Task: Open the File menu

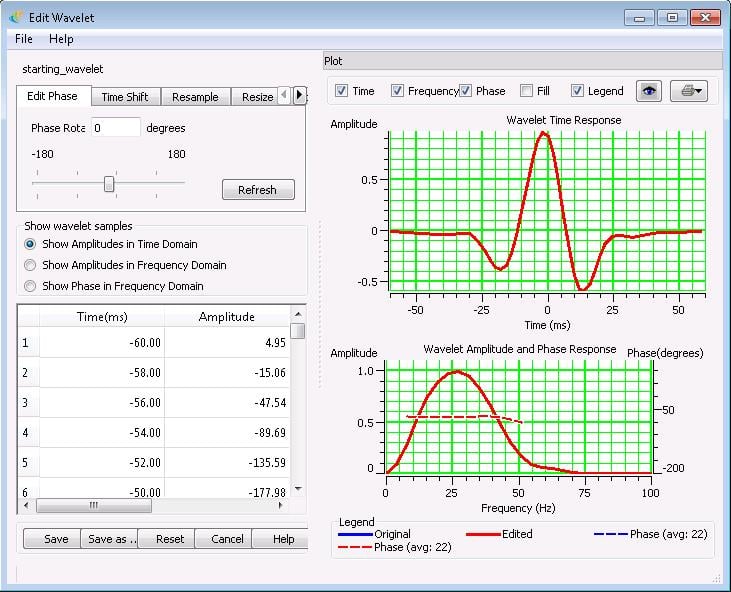Action: 24,39
